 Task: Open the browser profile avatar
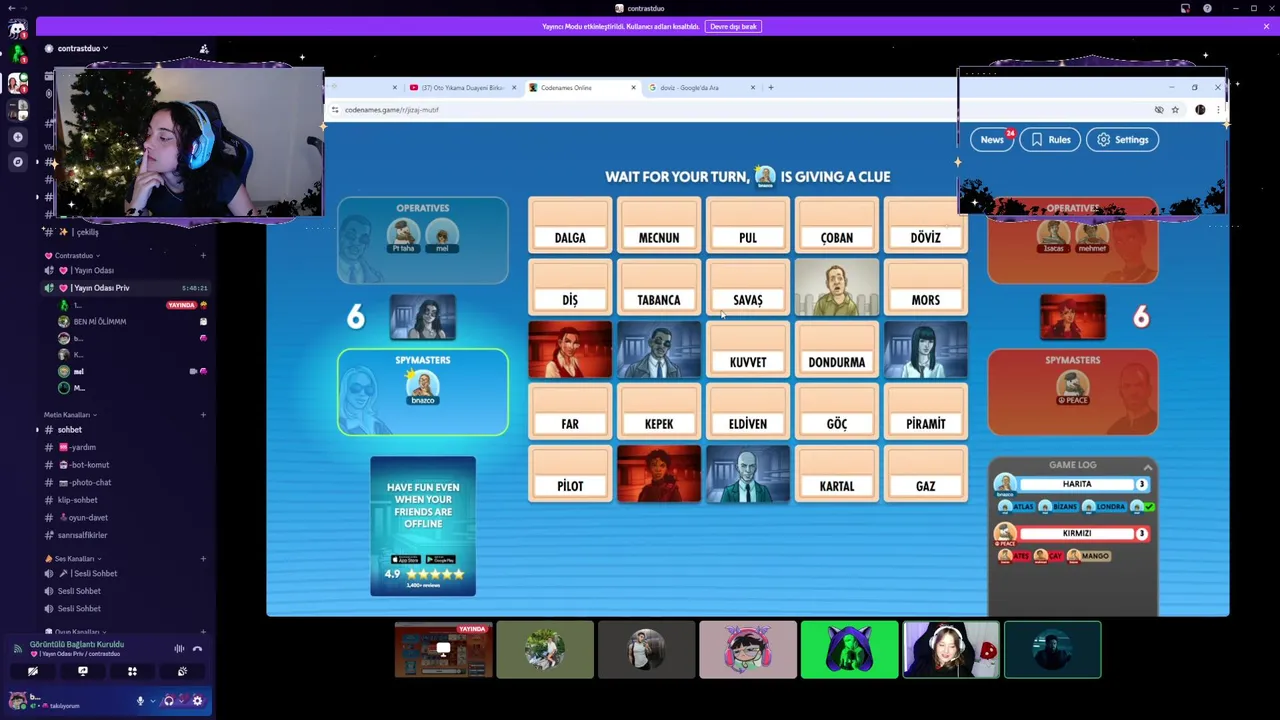[1200, 110]
